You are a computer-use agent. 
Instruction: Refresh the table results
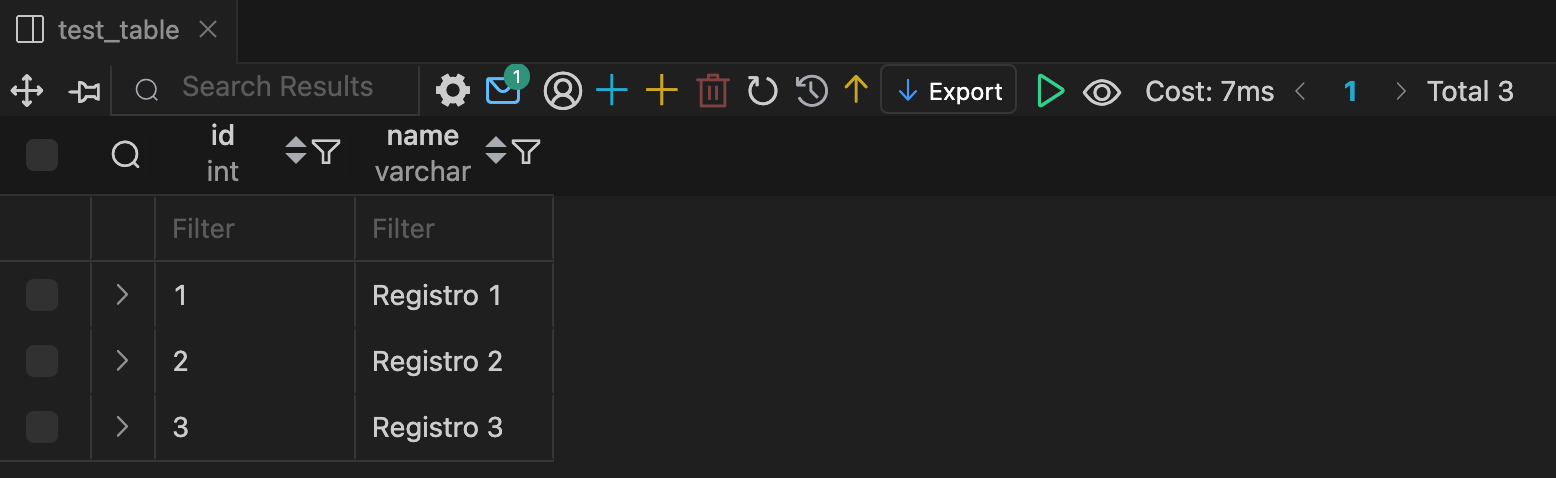pos(762,91)
